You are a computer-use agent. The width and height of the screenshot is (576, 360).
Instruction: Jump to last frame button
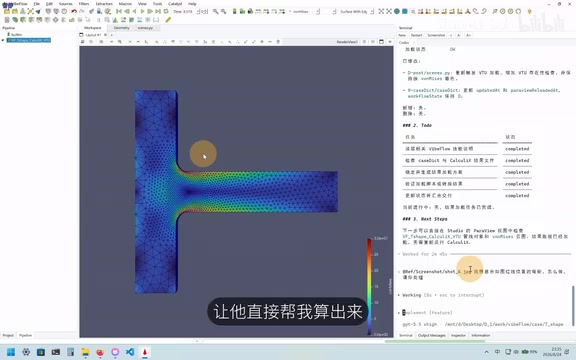coord(158,12)
